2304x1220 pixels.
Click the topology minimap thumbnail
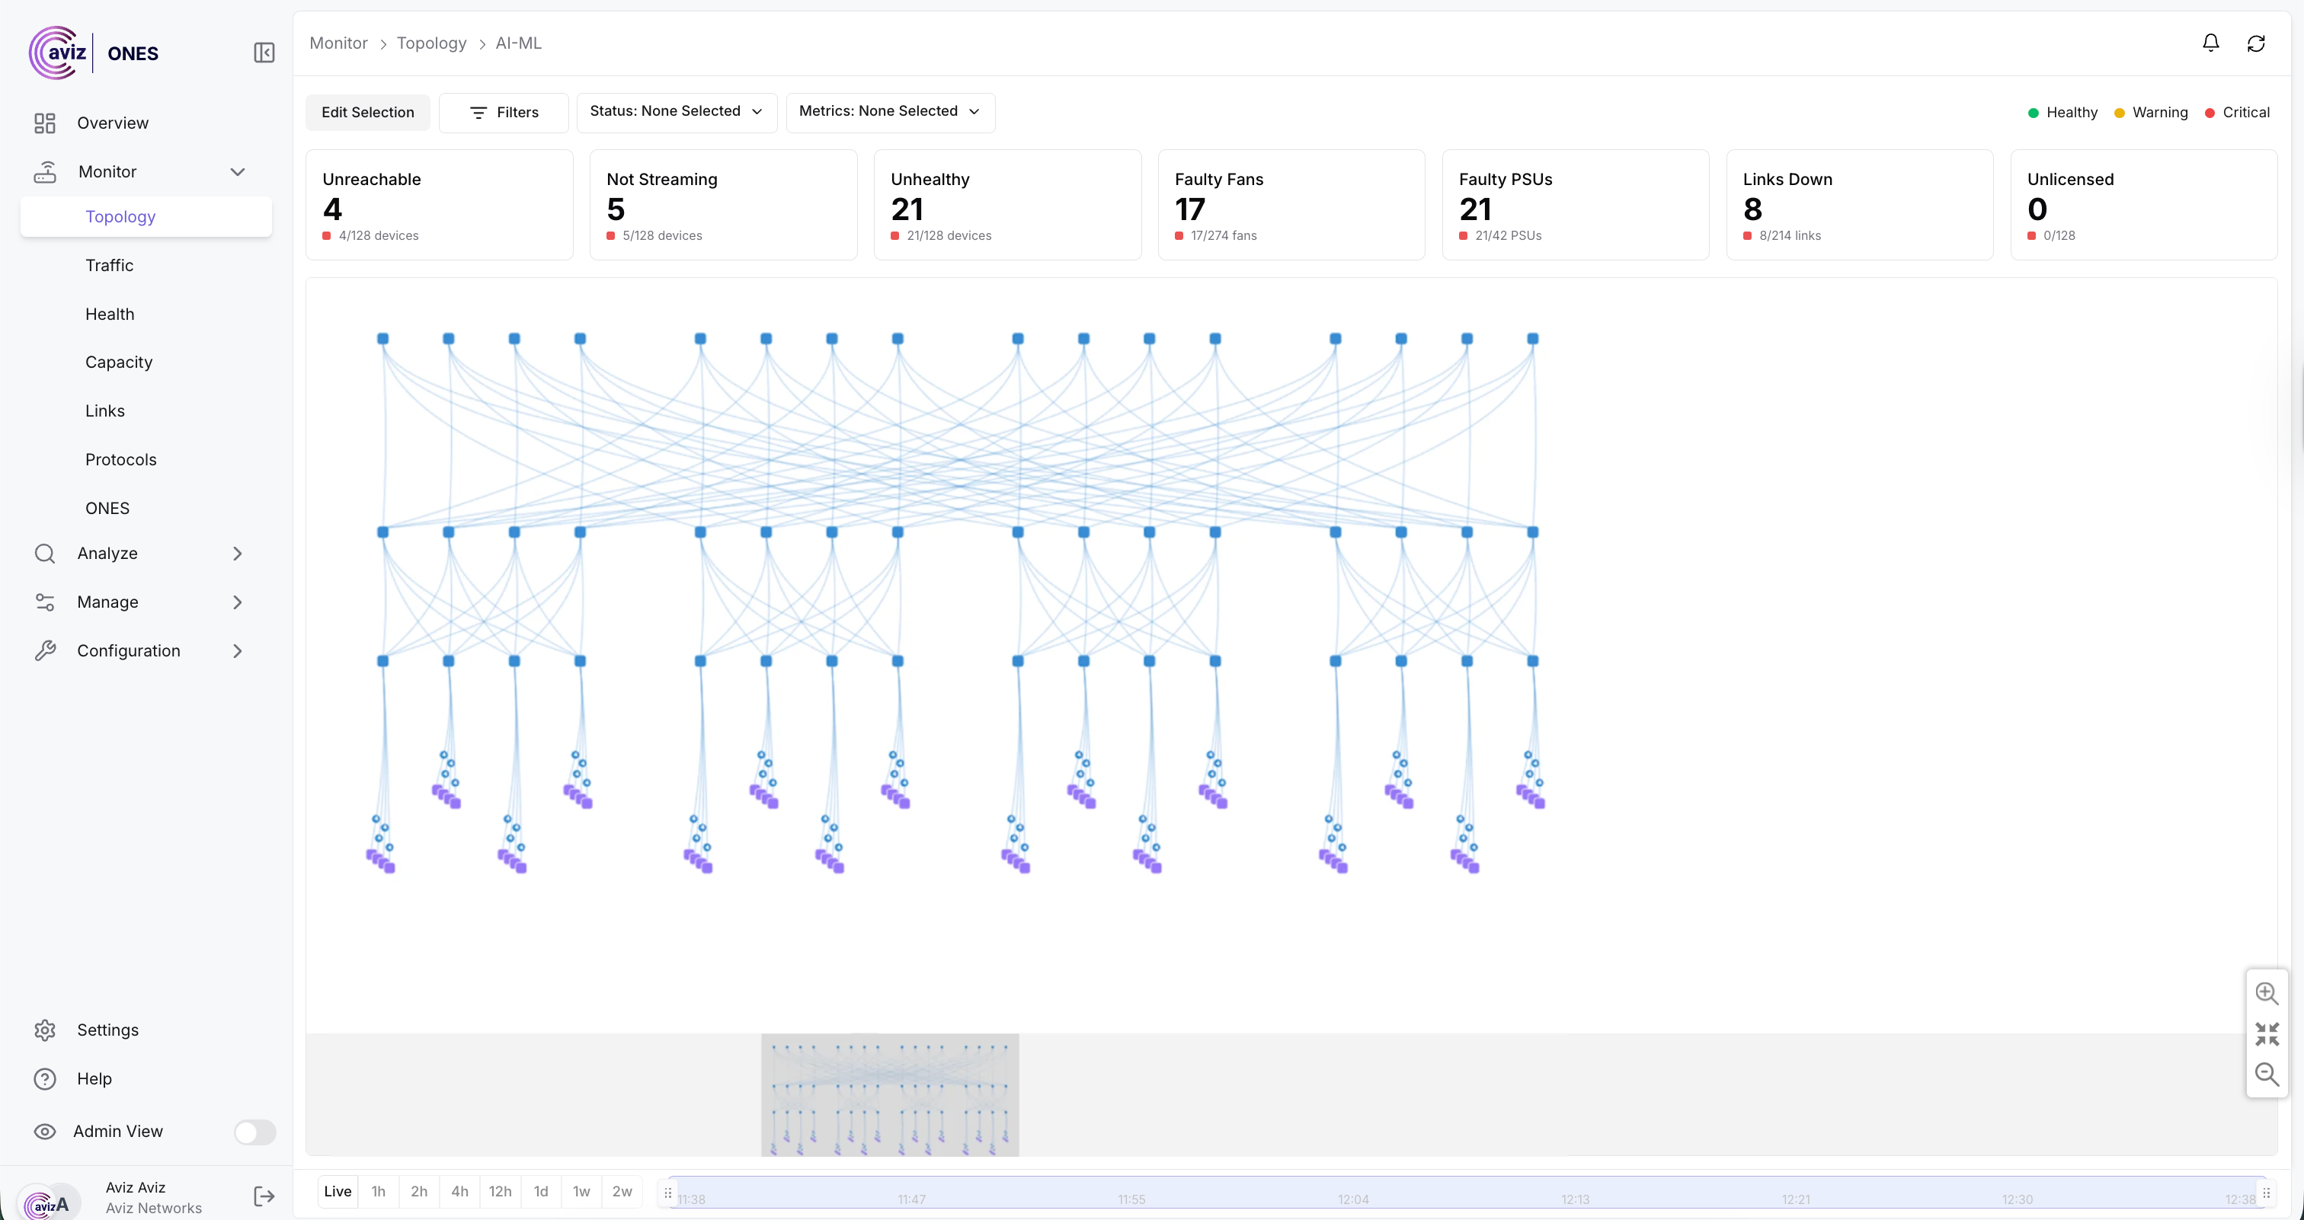889,1095
